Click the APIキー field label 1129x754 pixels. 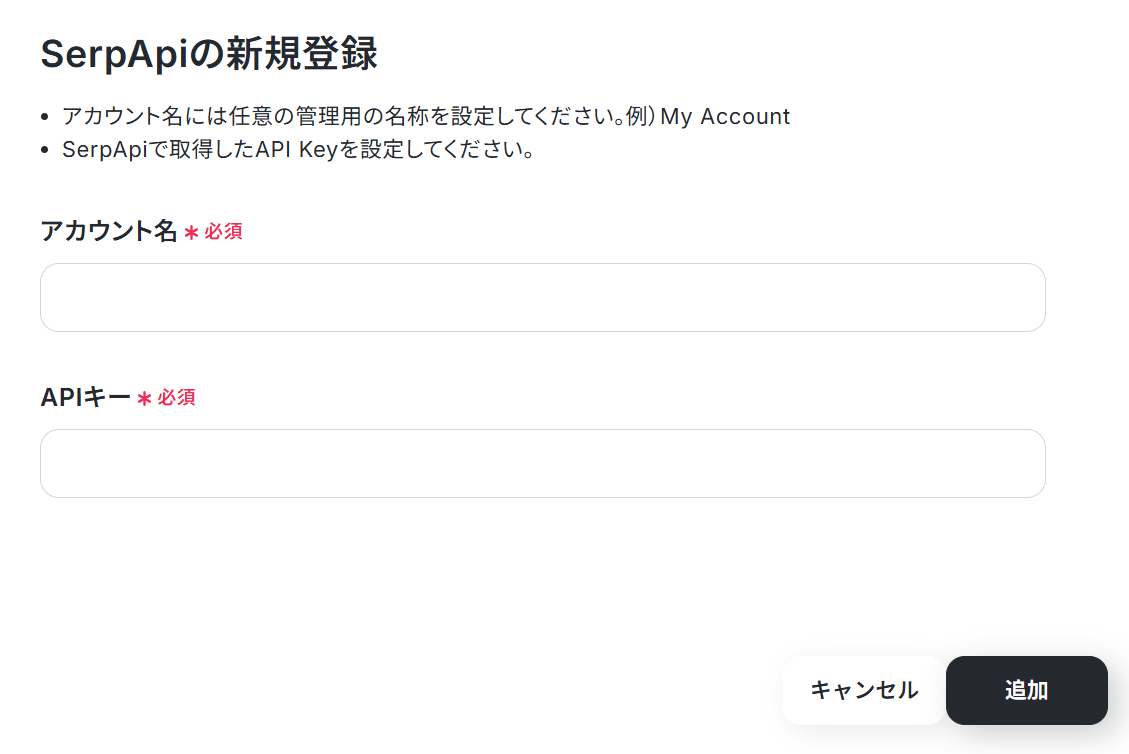point(85,397)
